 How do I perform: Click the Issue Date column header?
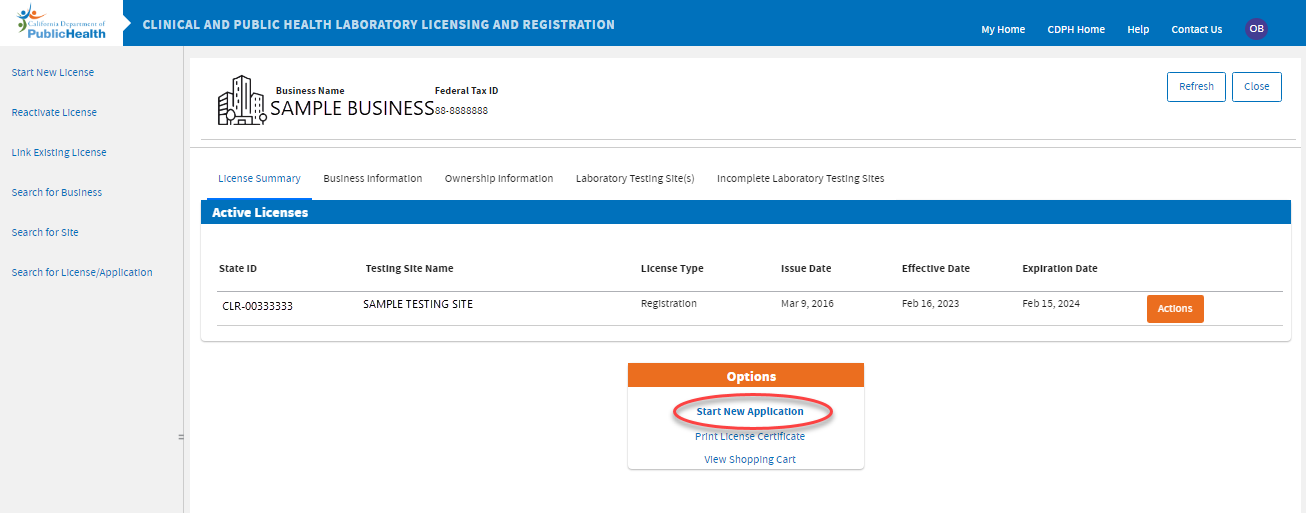point(806,268)
